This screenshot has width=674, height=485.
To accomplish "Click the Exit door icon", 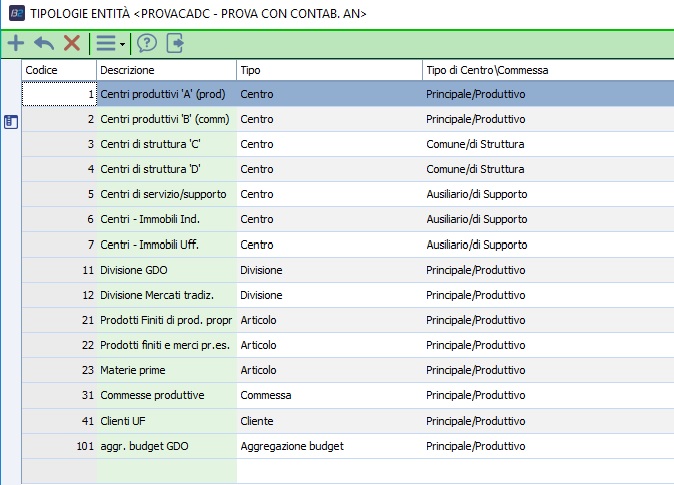I will 175,43.
